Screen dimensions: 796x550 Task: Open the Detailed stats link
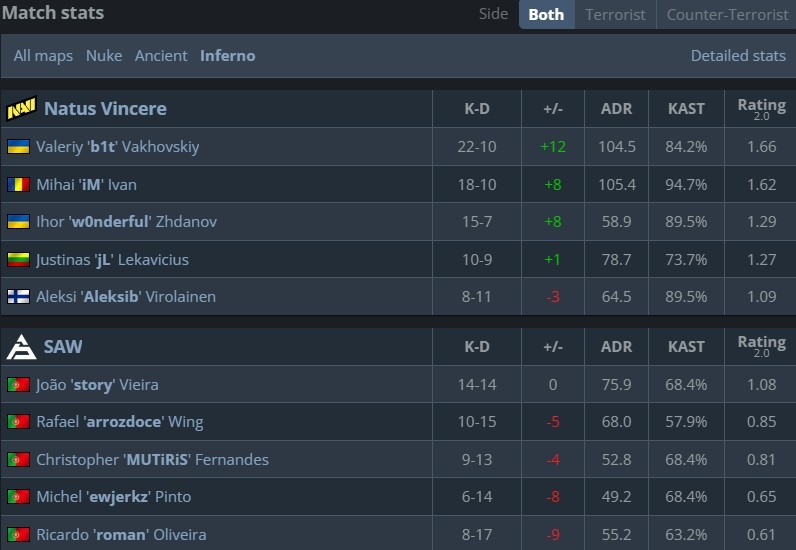pyautogui.click(x=738, y=56)
